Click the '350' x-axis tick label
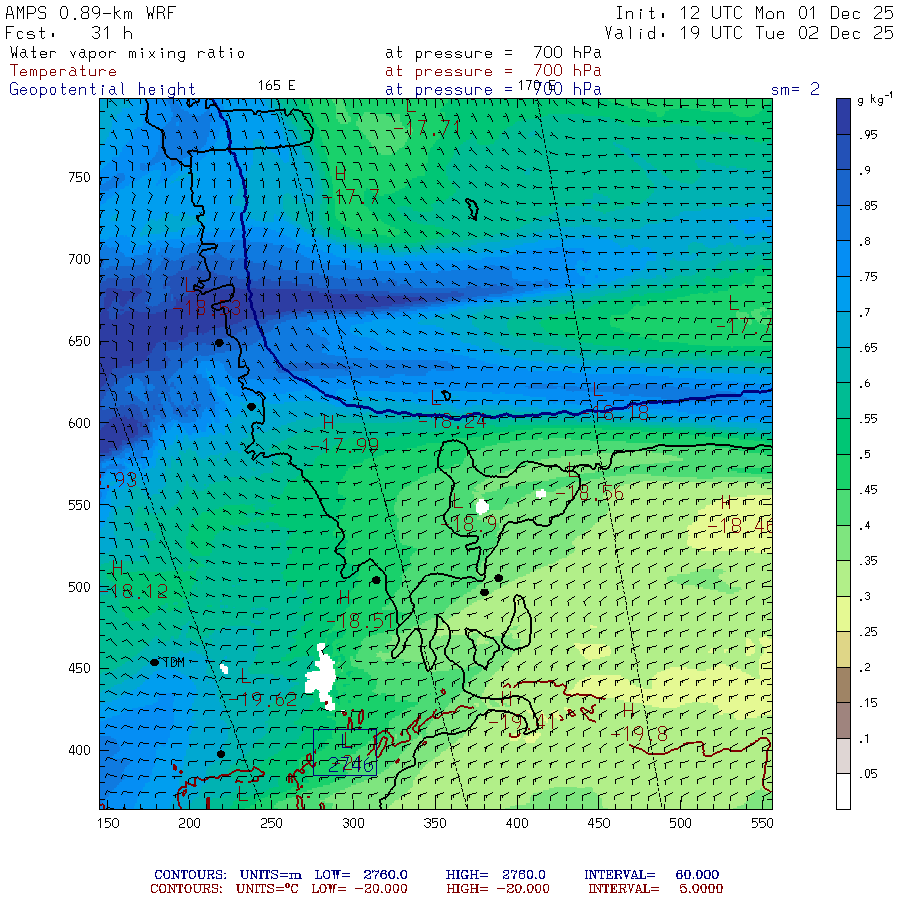Screen dimensions: 900x900 click(x=435, y=823)
